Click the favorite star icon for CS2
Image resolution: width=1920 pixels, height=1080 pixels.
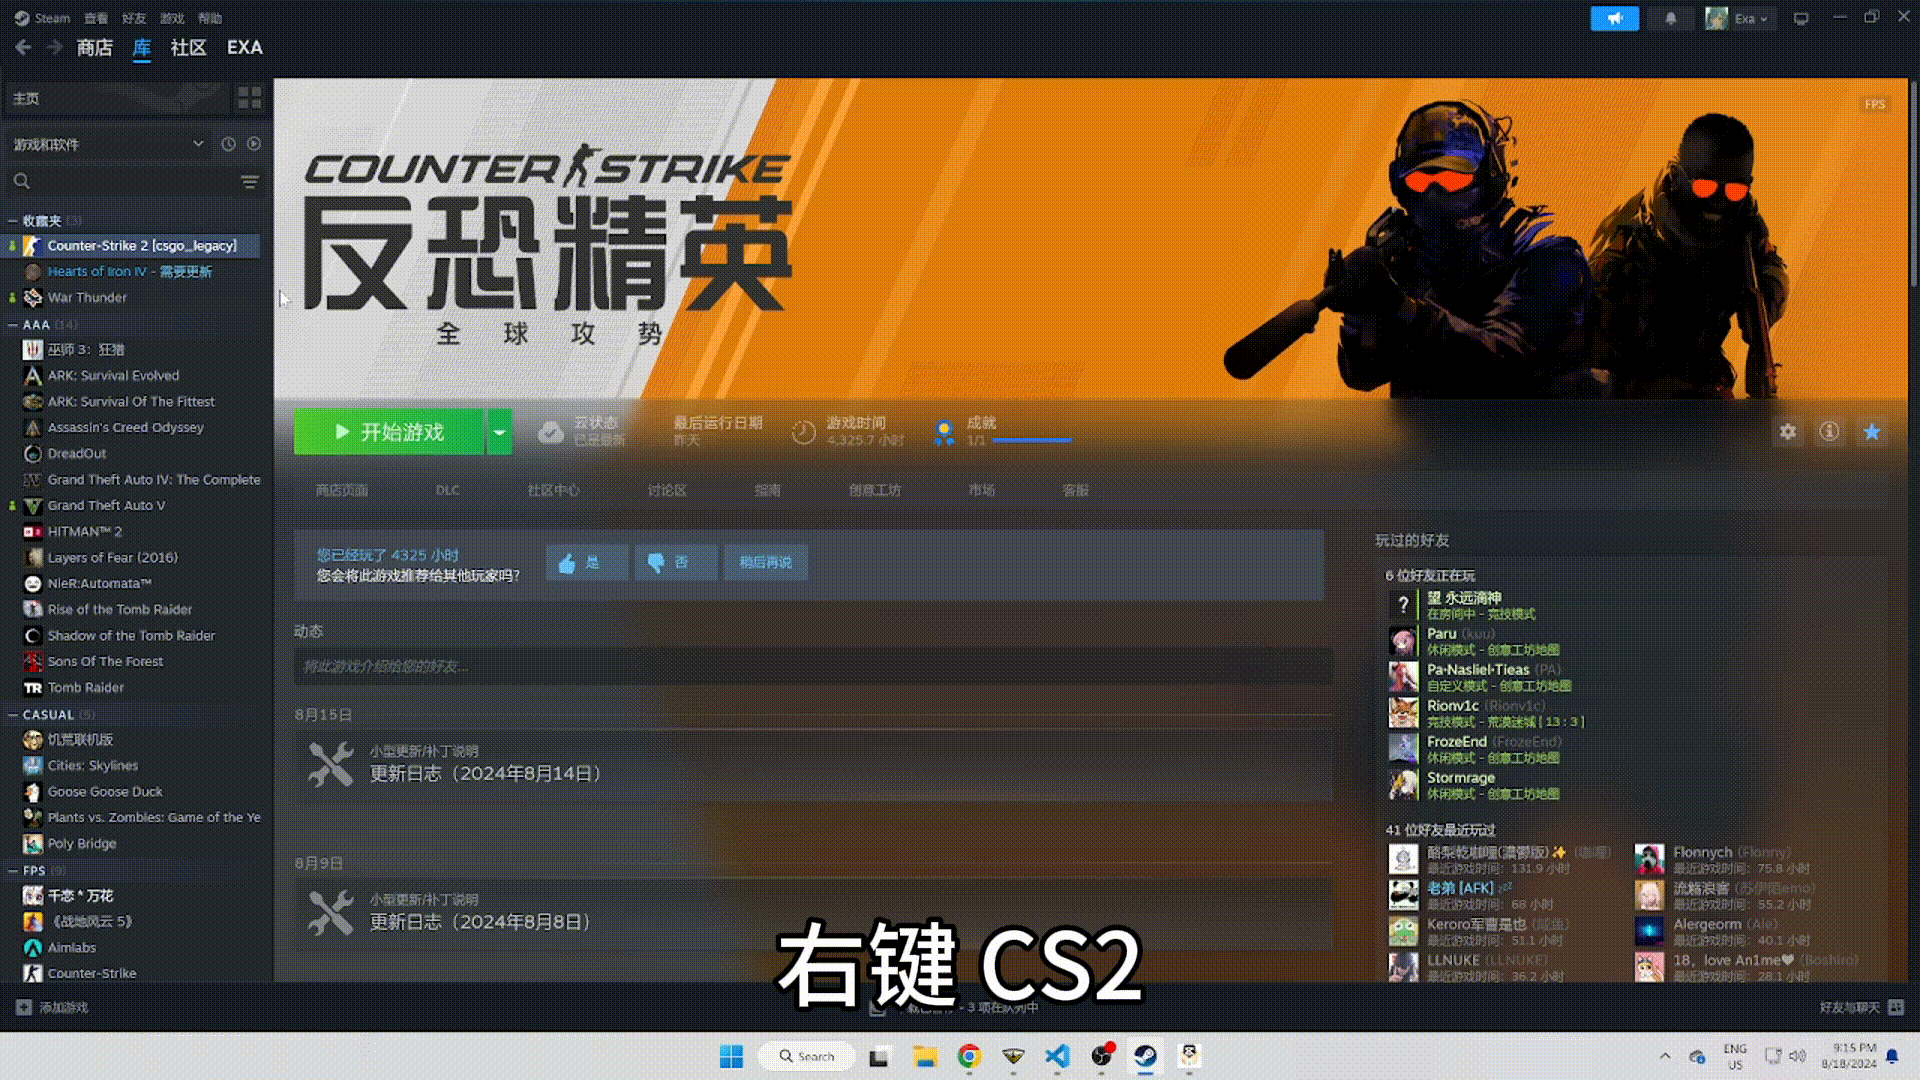[1874, 431]
